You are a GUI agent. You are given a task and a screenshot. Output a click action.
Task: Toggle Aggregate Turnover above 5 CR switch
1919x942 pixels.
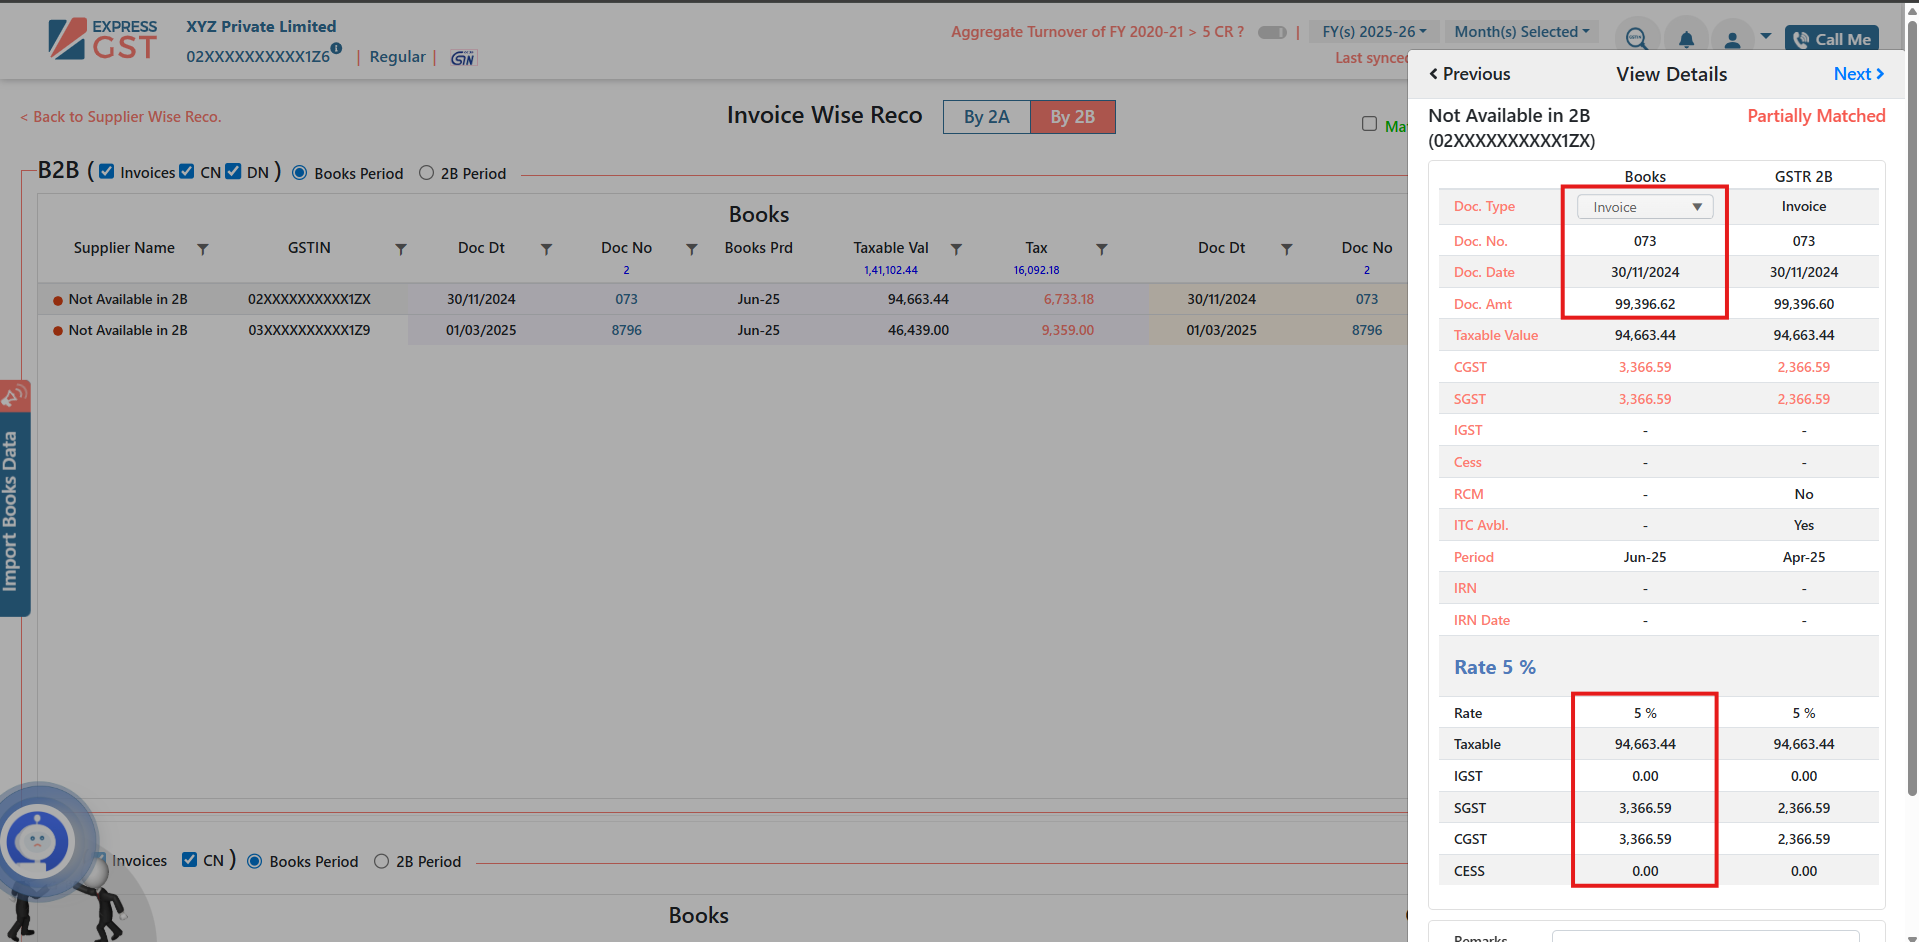(1272, 32)
